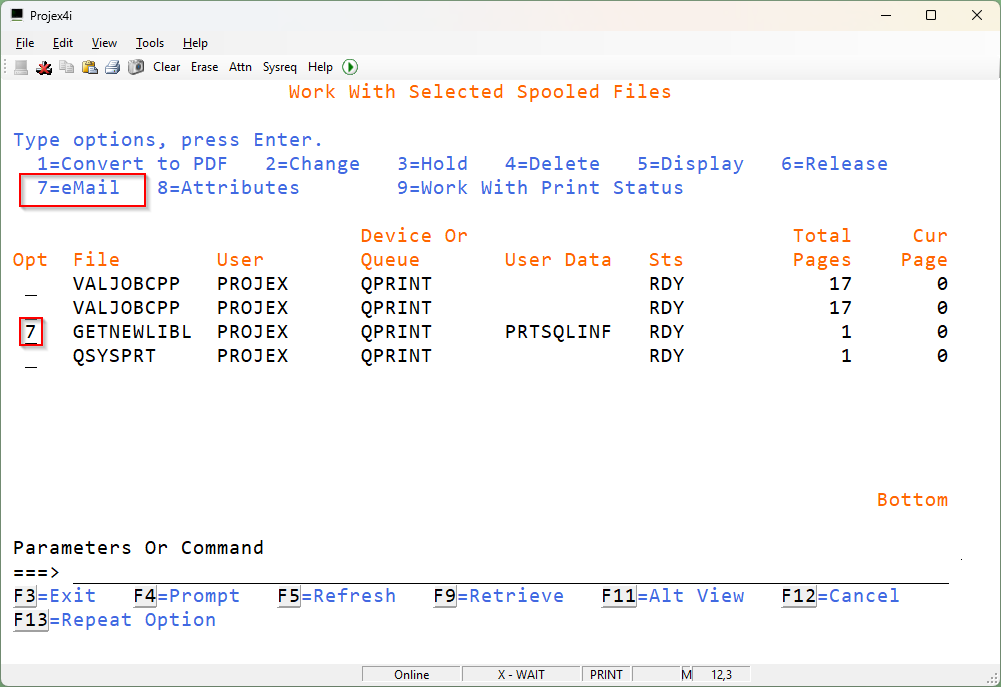Screen dimensions: 1001x687
Task: Click the 4=Delete option text
Action: click(552, 164)
